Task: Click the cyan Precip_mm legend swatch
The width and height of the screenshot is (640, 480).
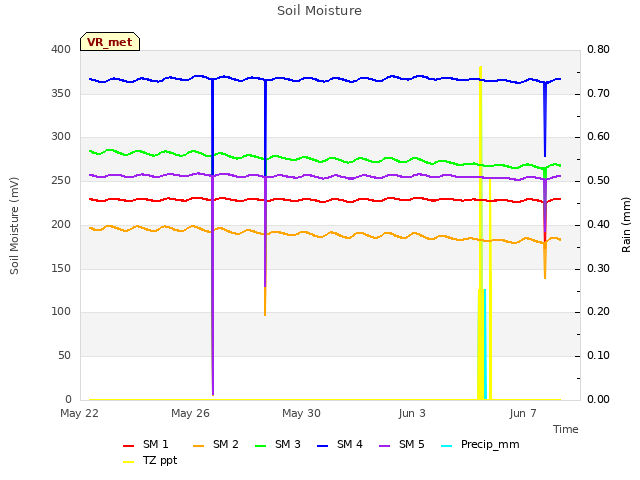Action: click(447, 446)
